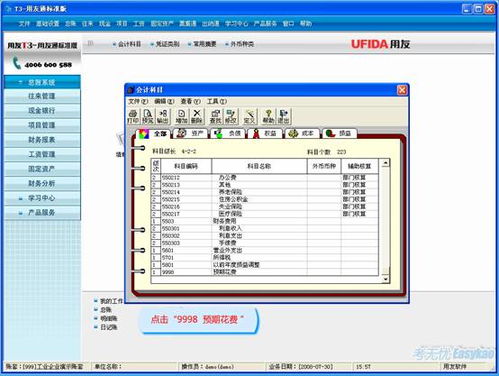Click the 外币种类 shortcut link
The image size is (499, 376).
242,44
